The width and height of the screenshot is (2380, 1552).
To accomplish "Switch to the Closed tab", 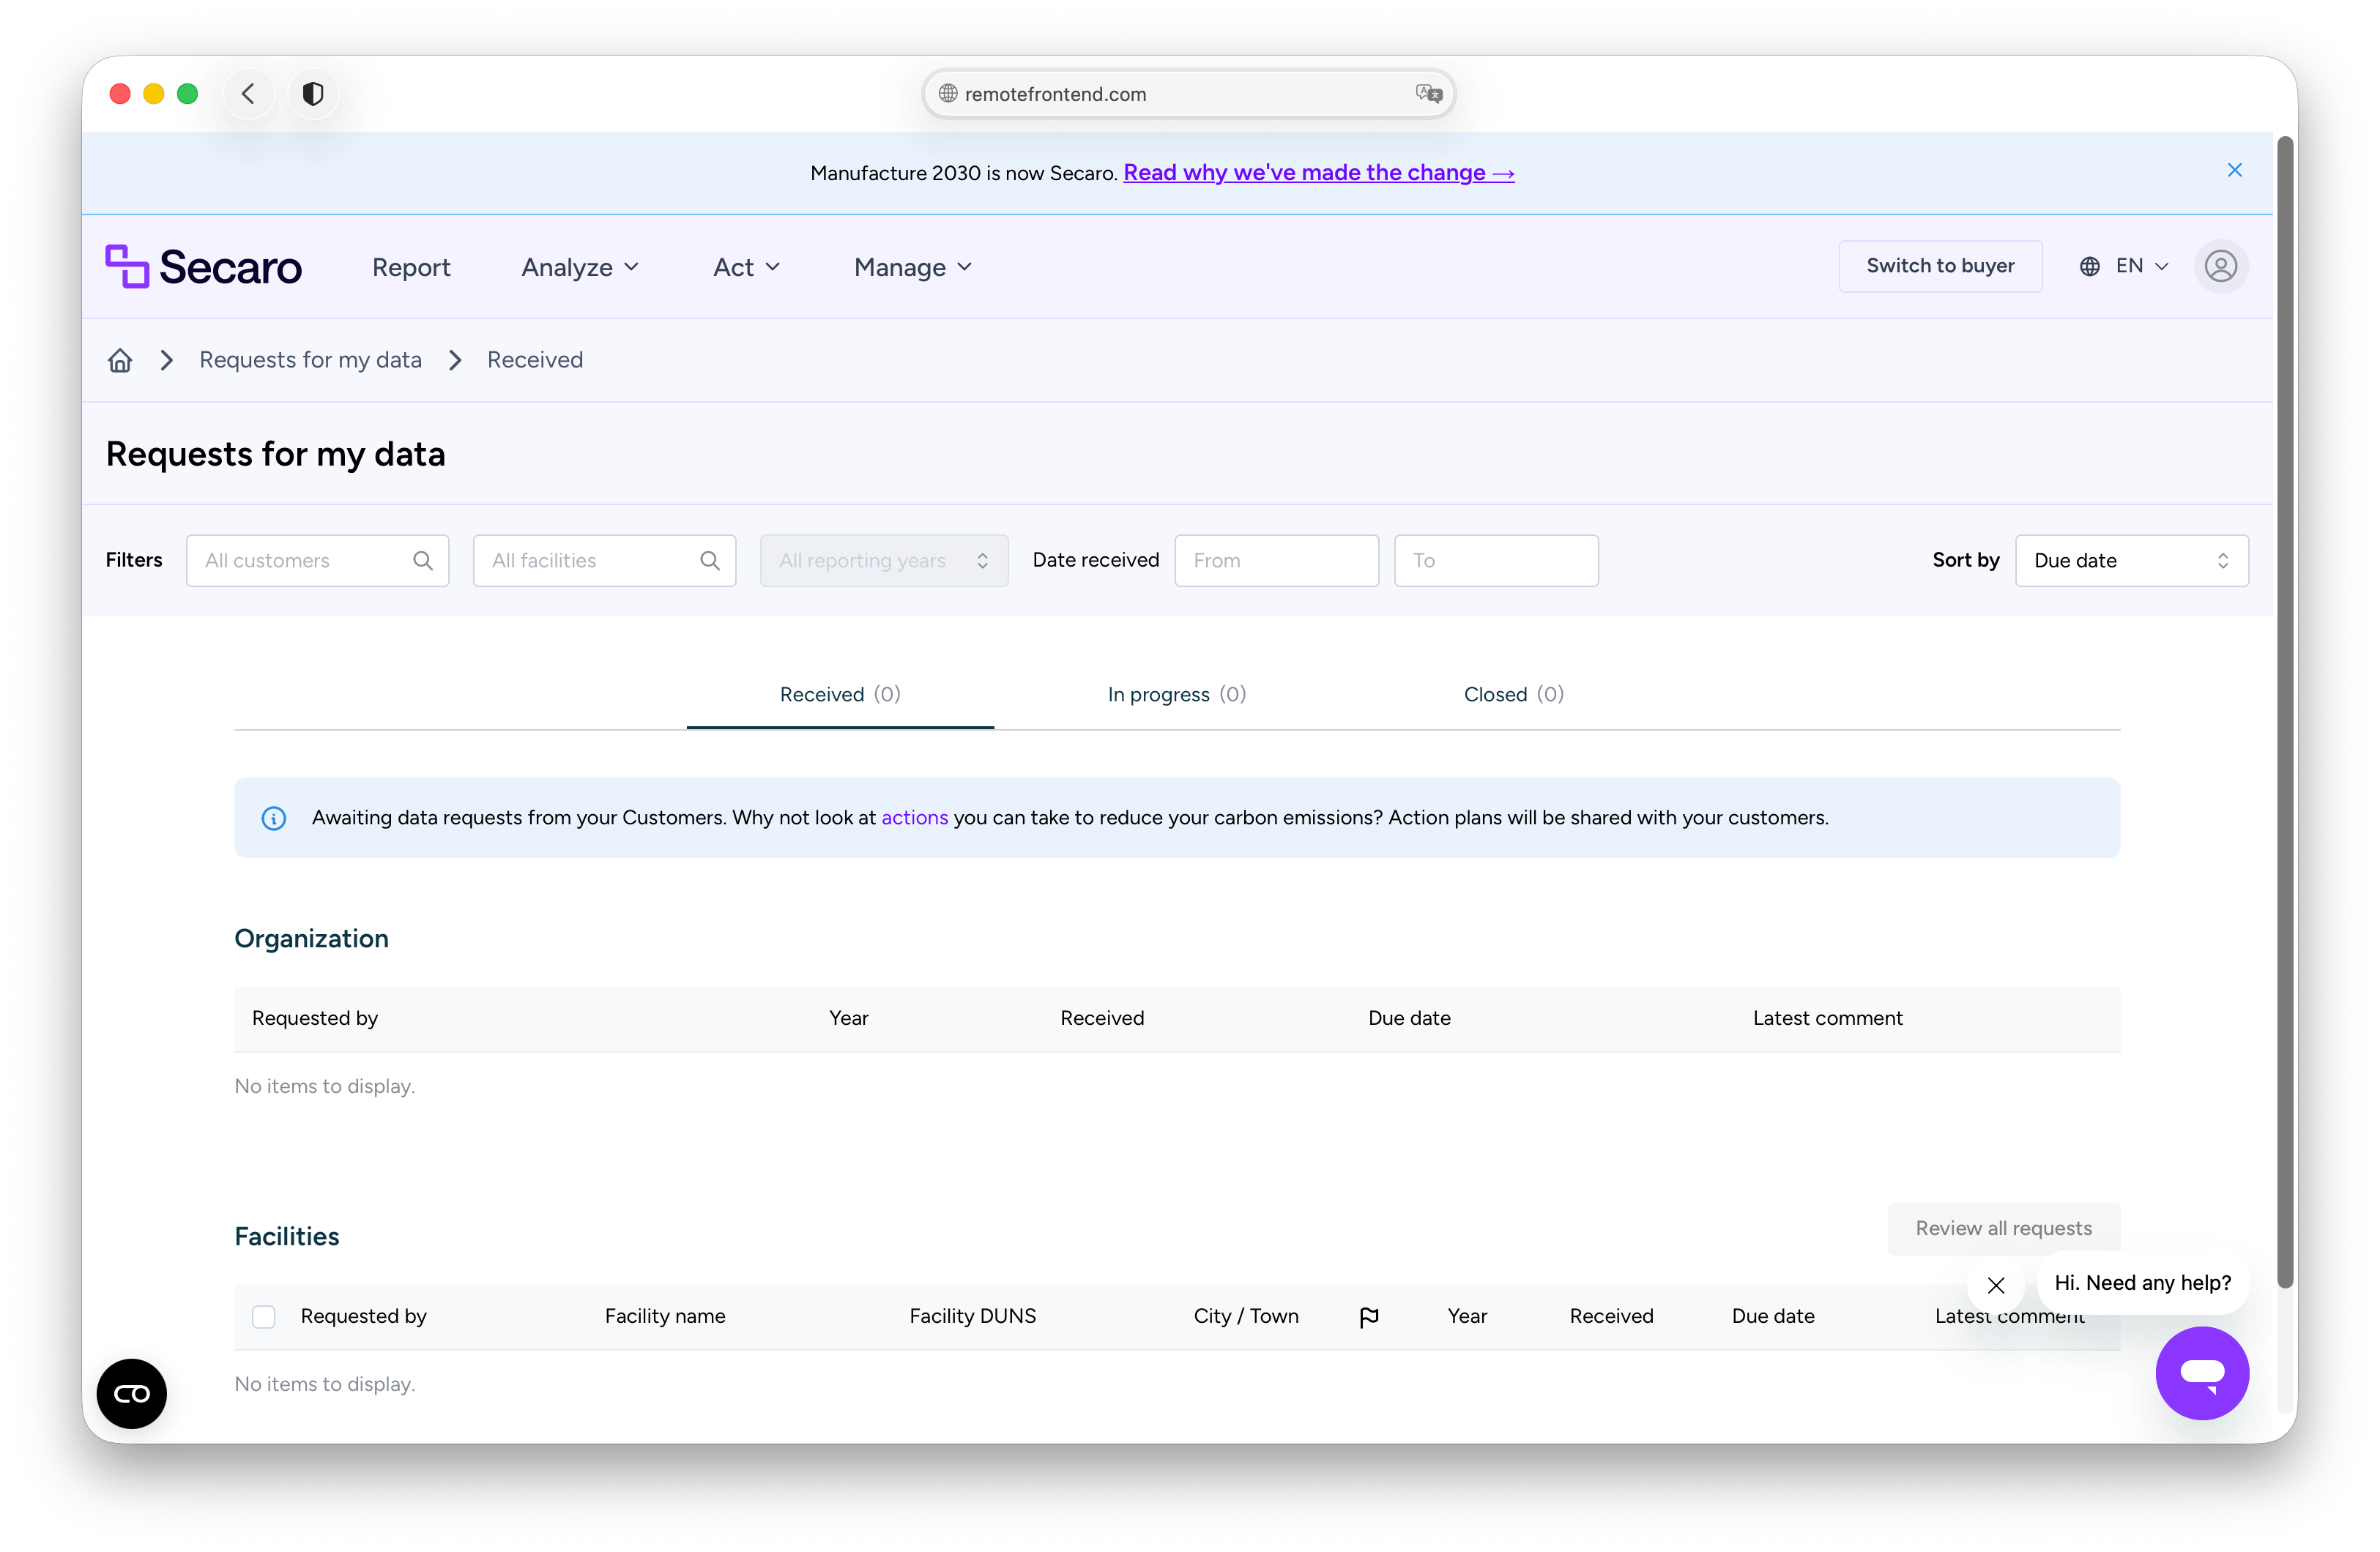I will click(x=1513, y=694).
